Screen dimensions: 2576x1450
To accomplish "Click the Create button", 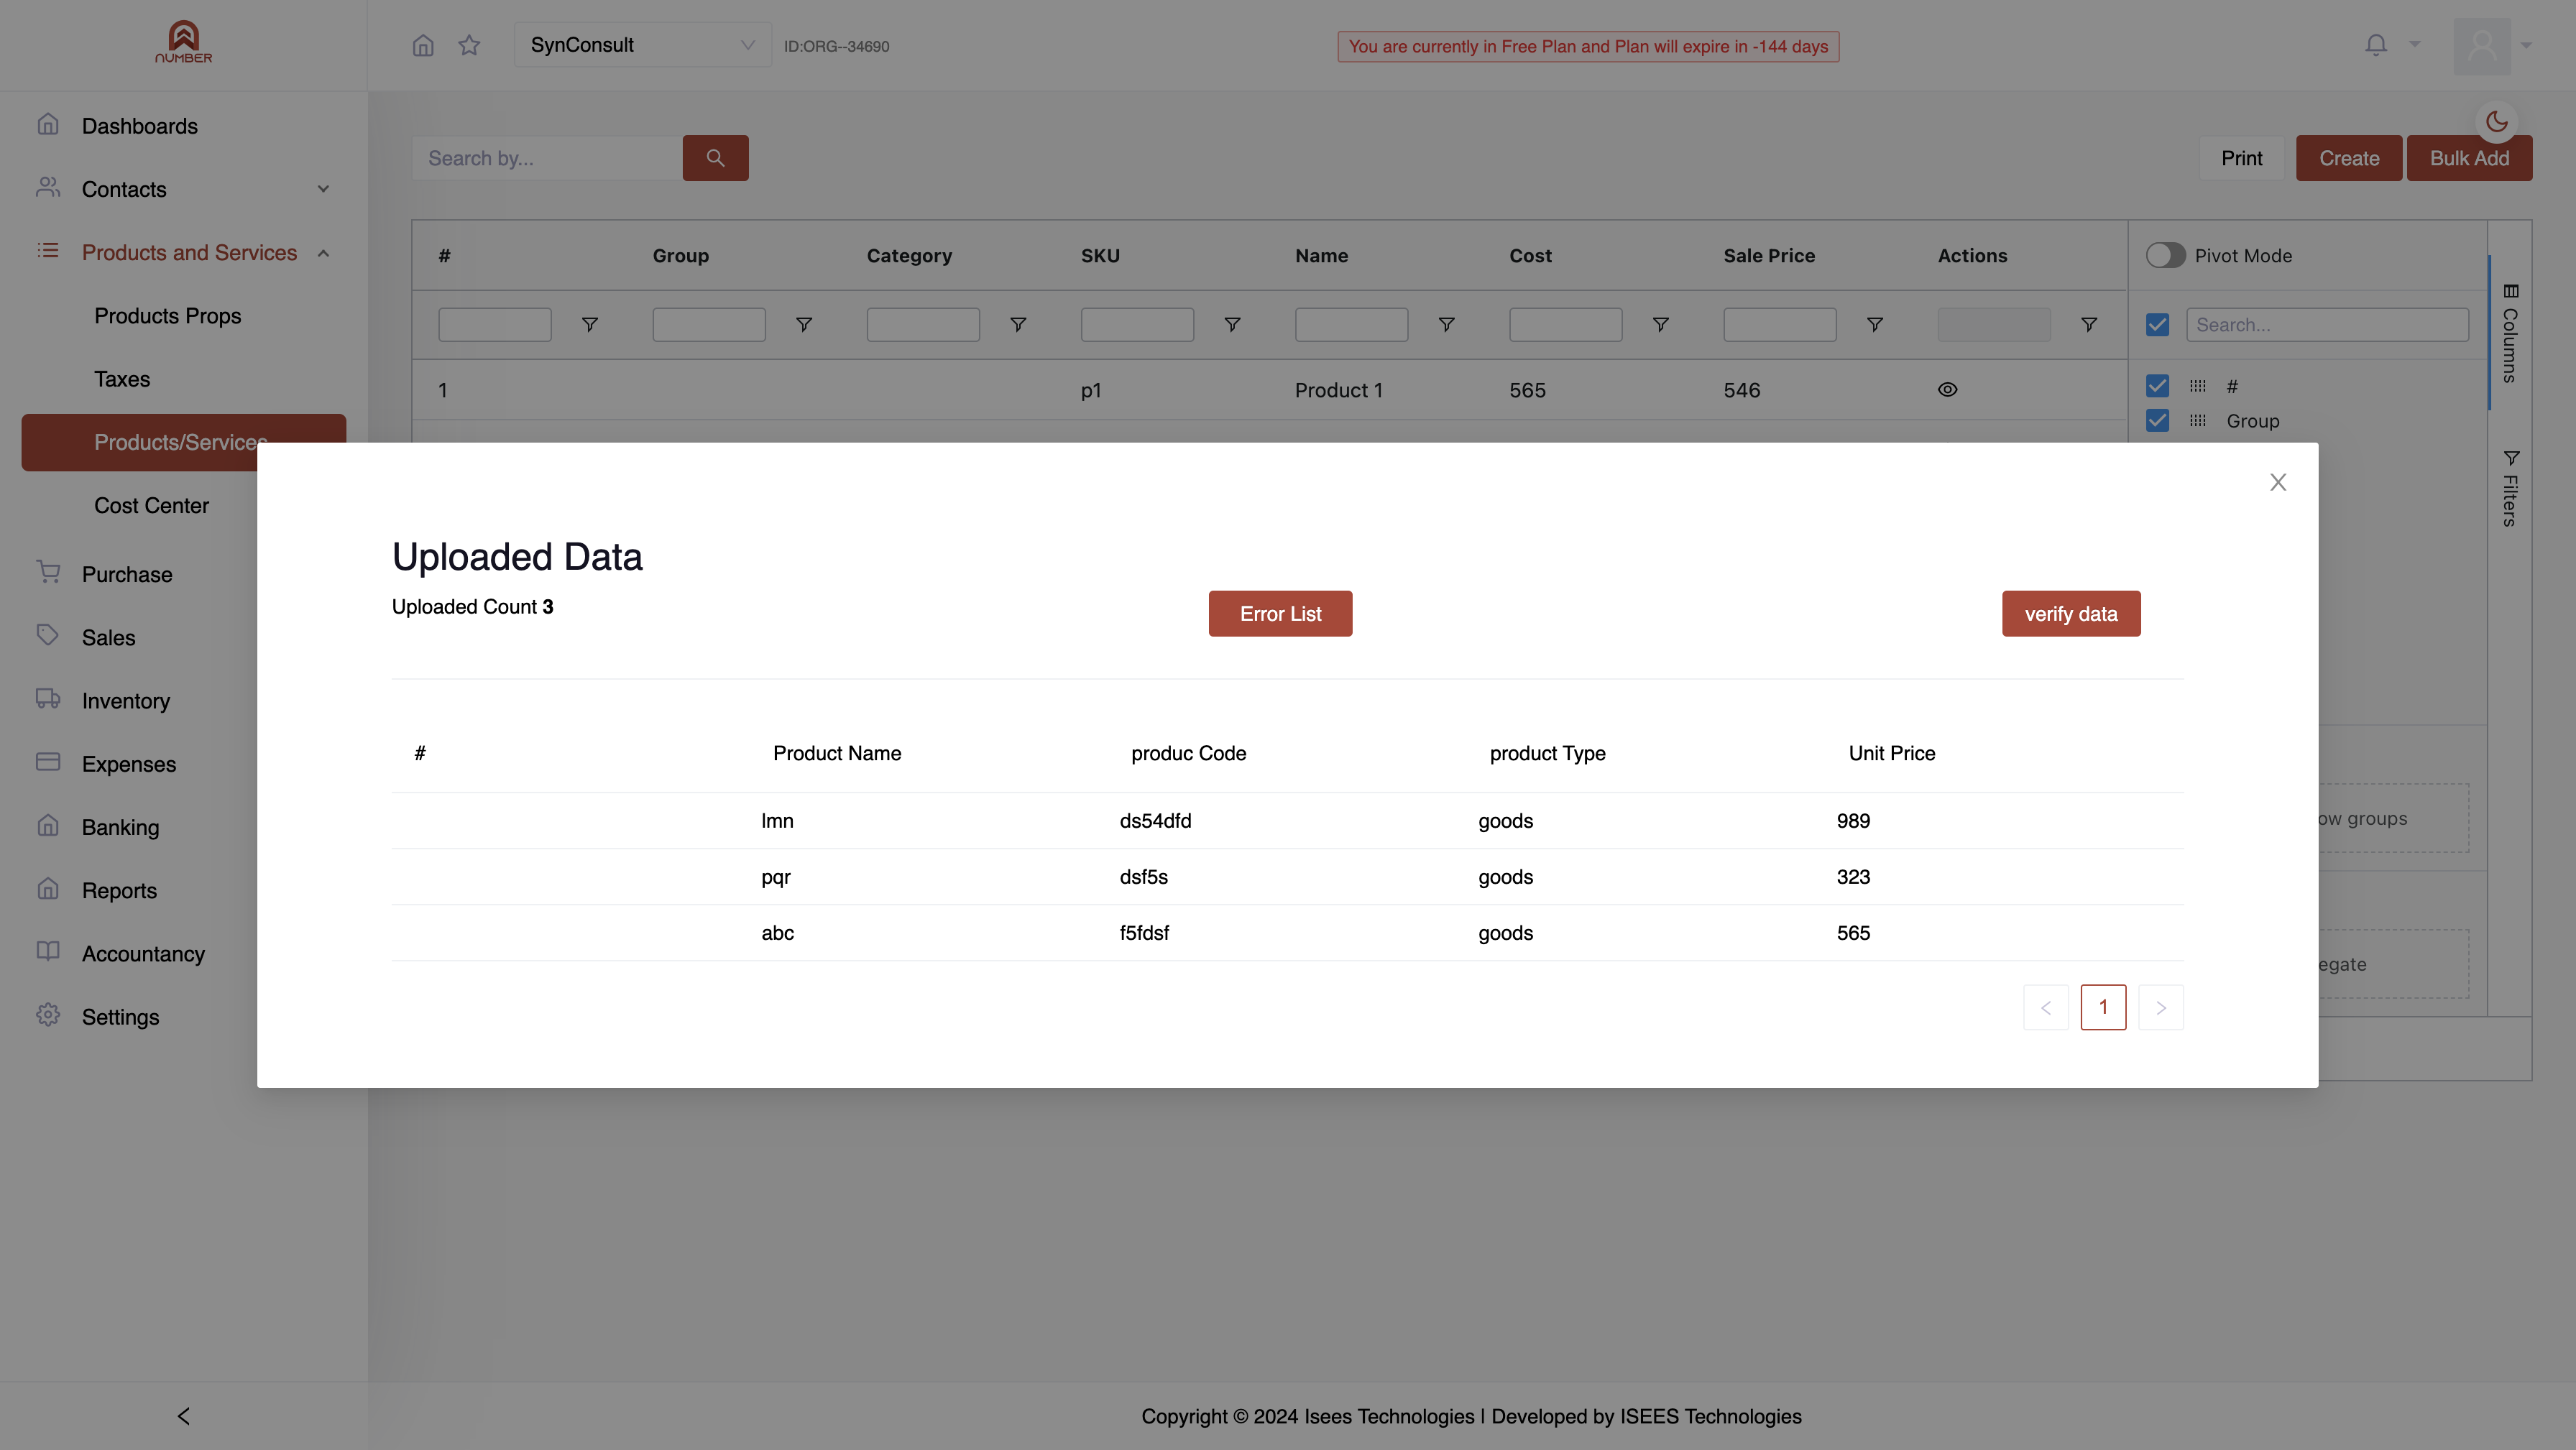I will pos(2349,158).
